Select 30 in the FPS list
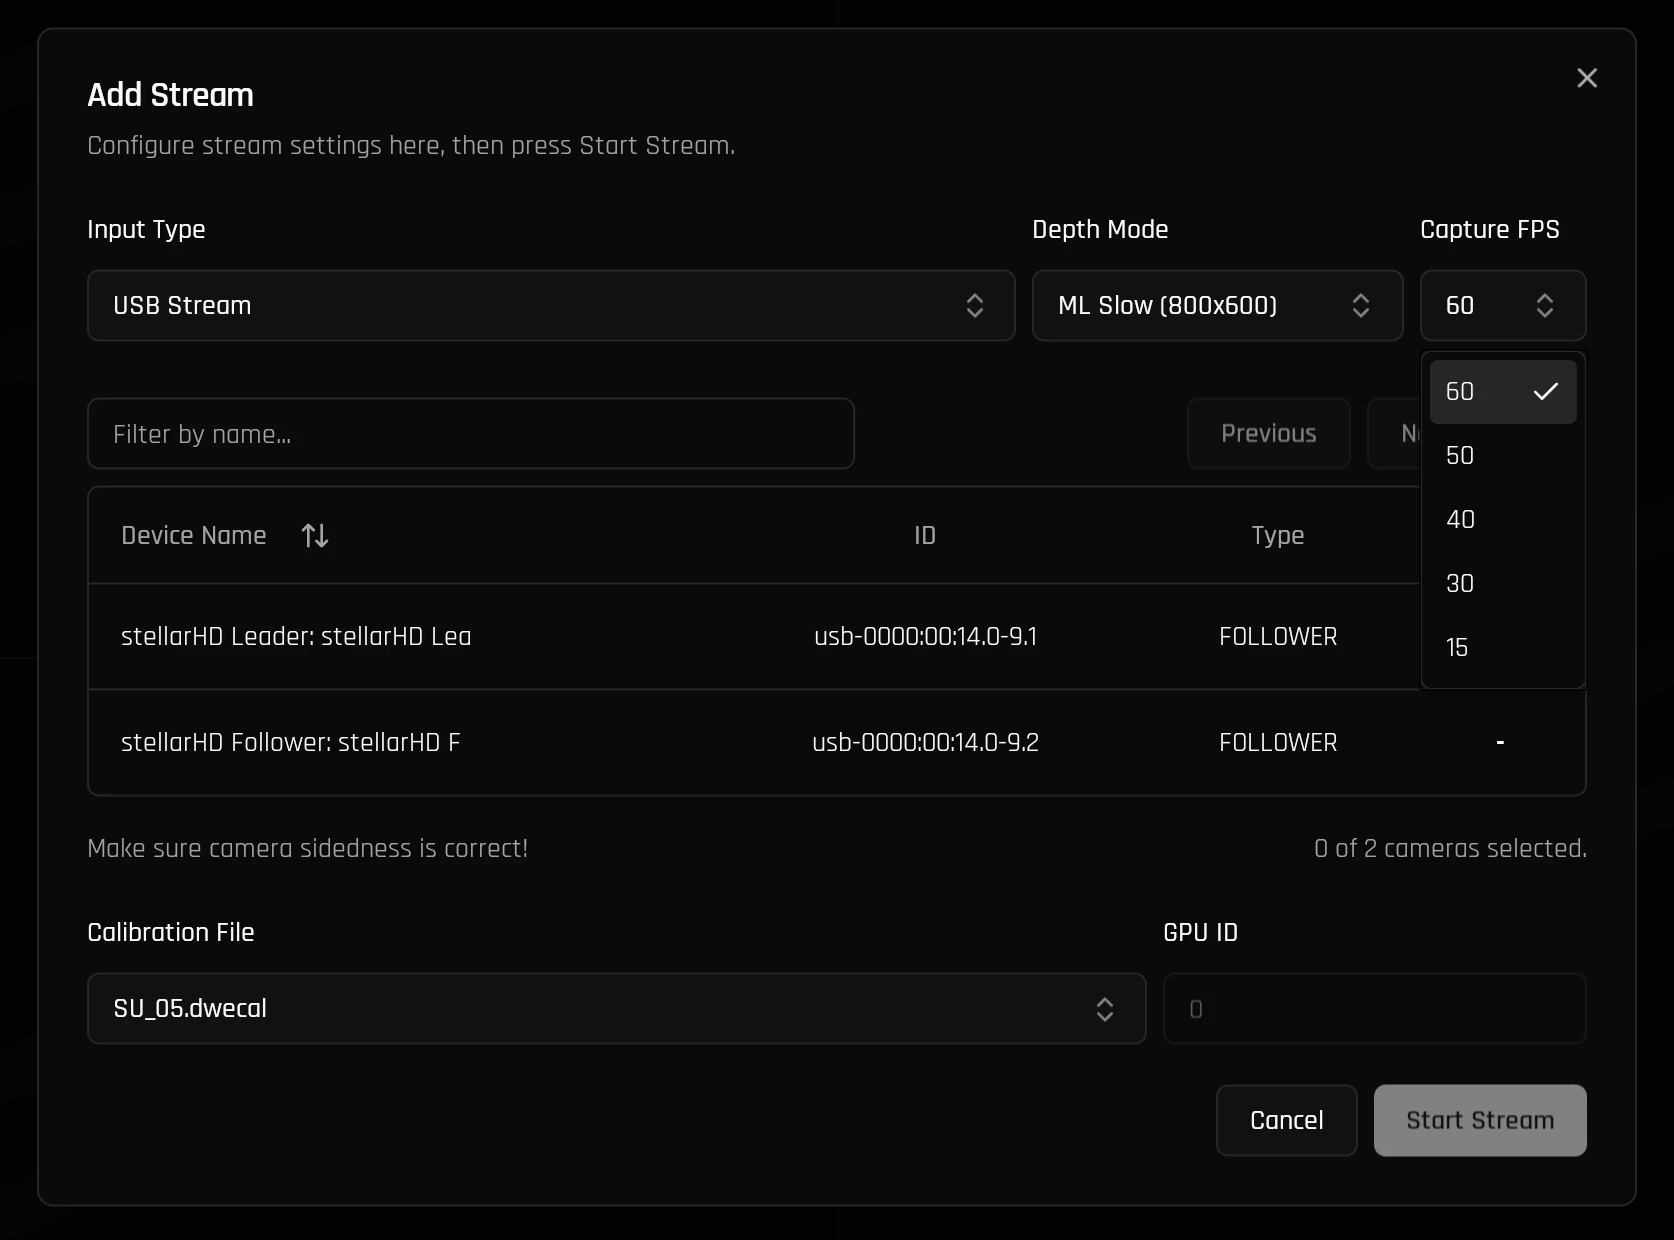Image resolution: width=1674 pixels, height=1240 pixels. [1460, 583]
